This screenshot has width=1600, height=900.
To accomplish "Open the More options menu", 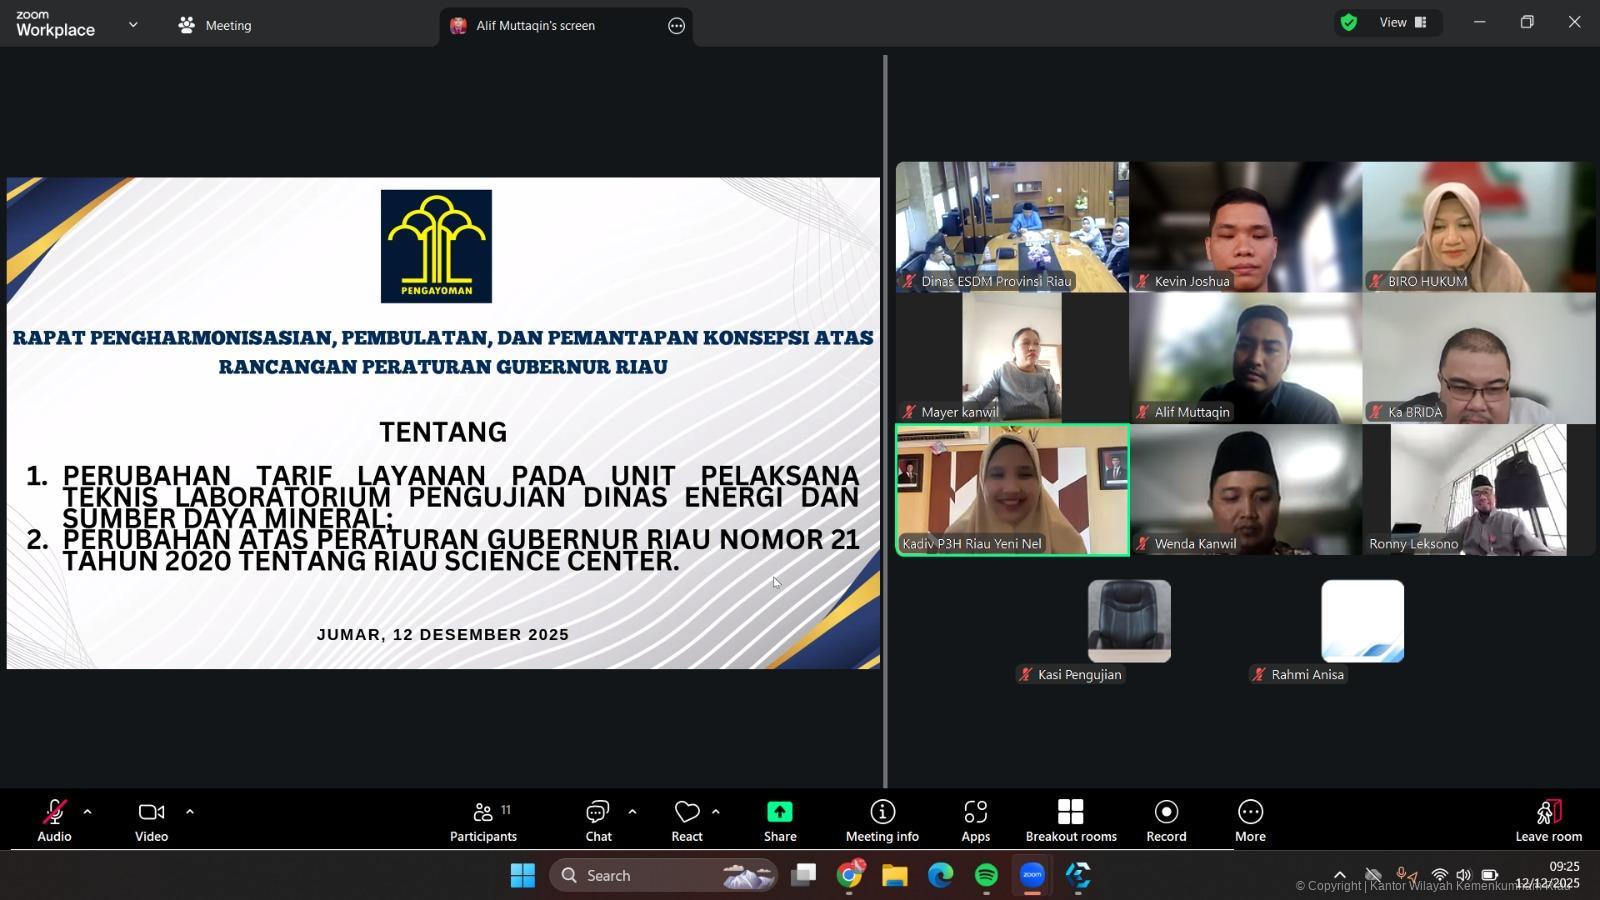I will (1249, 818).
